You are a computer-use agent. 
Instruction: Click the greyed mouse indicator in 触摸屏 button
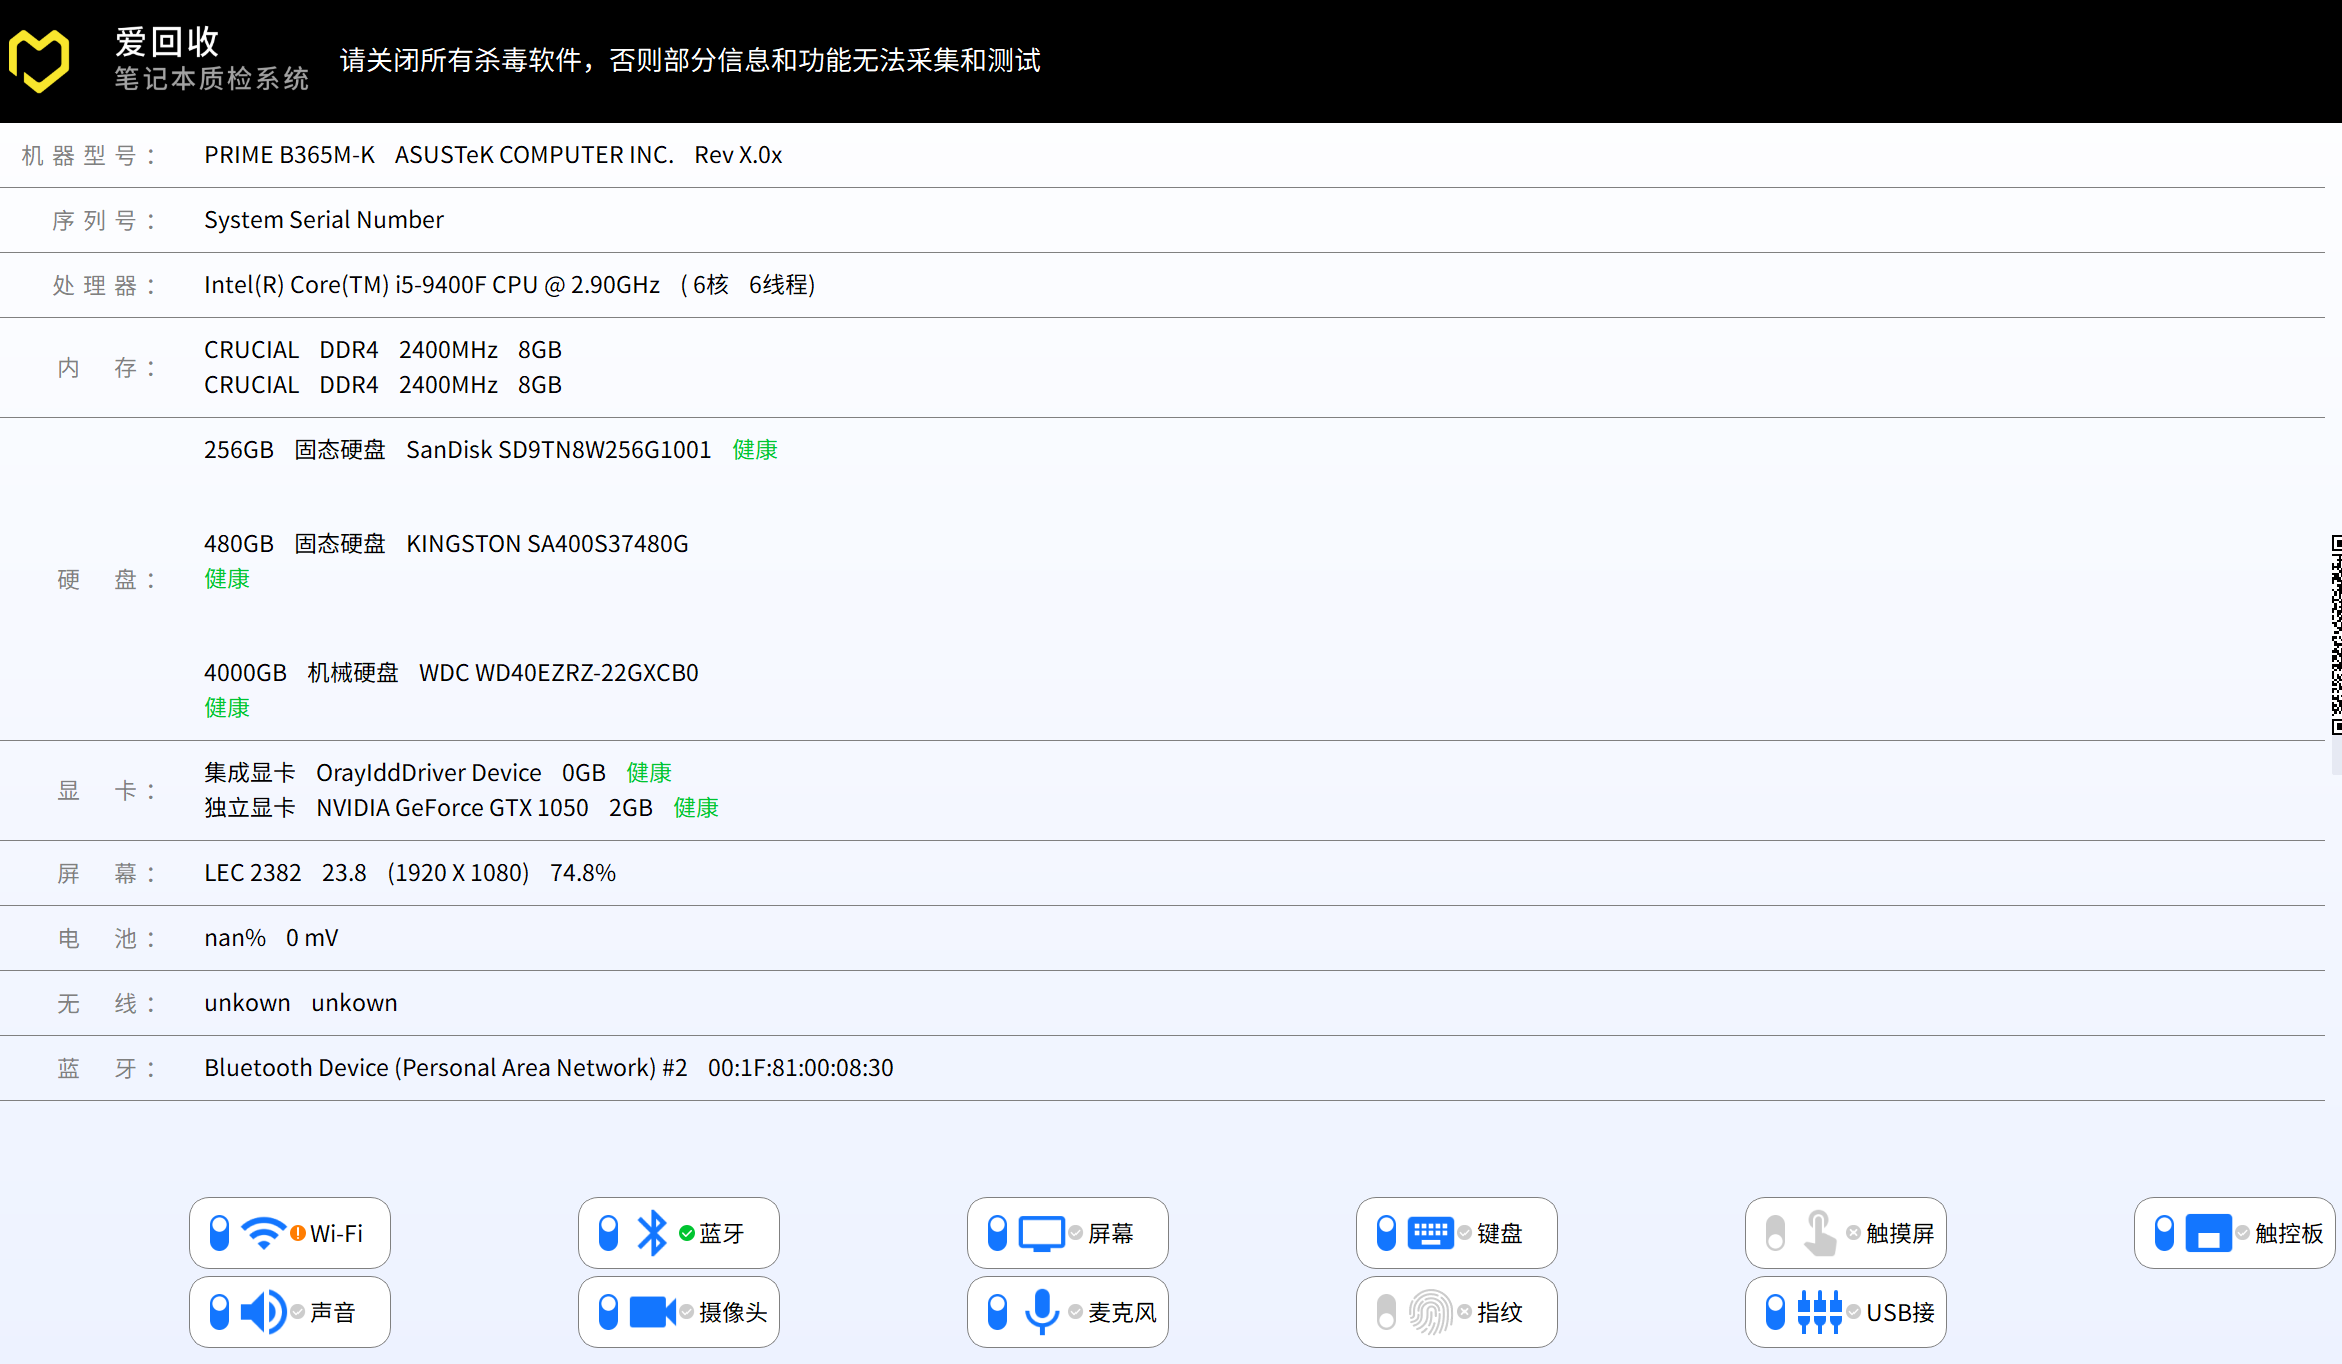(1776, 1233)
